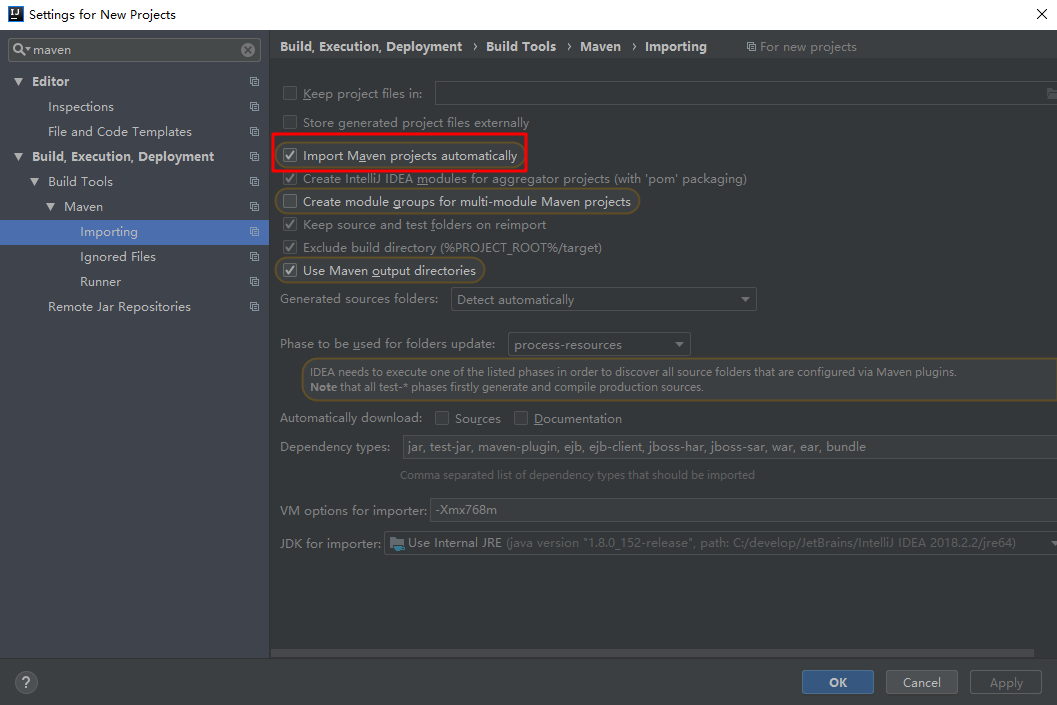1057x705 pixels.
Task: Click VM options for importer field
Action: (743, 510)
